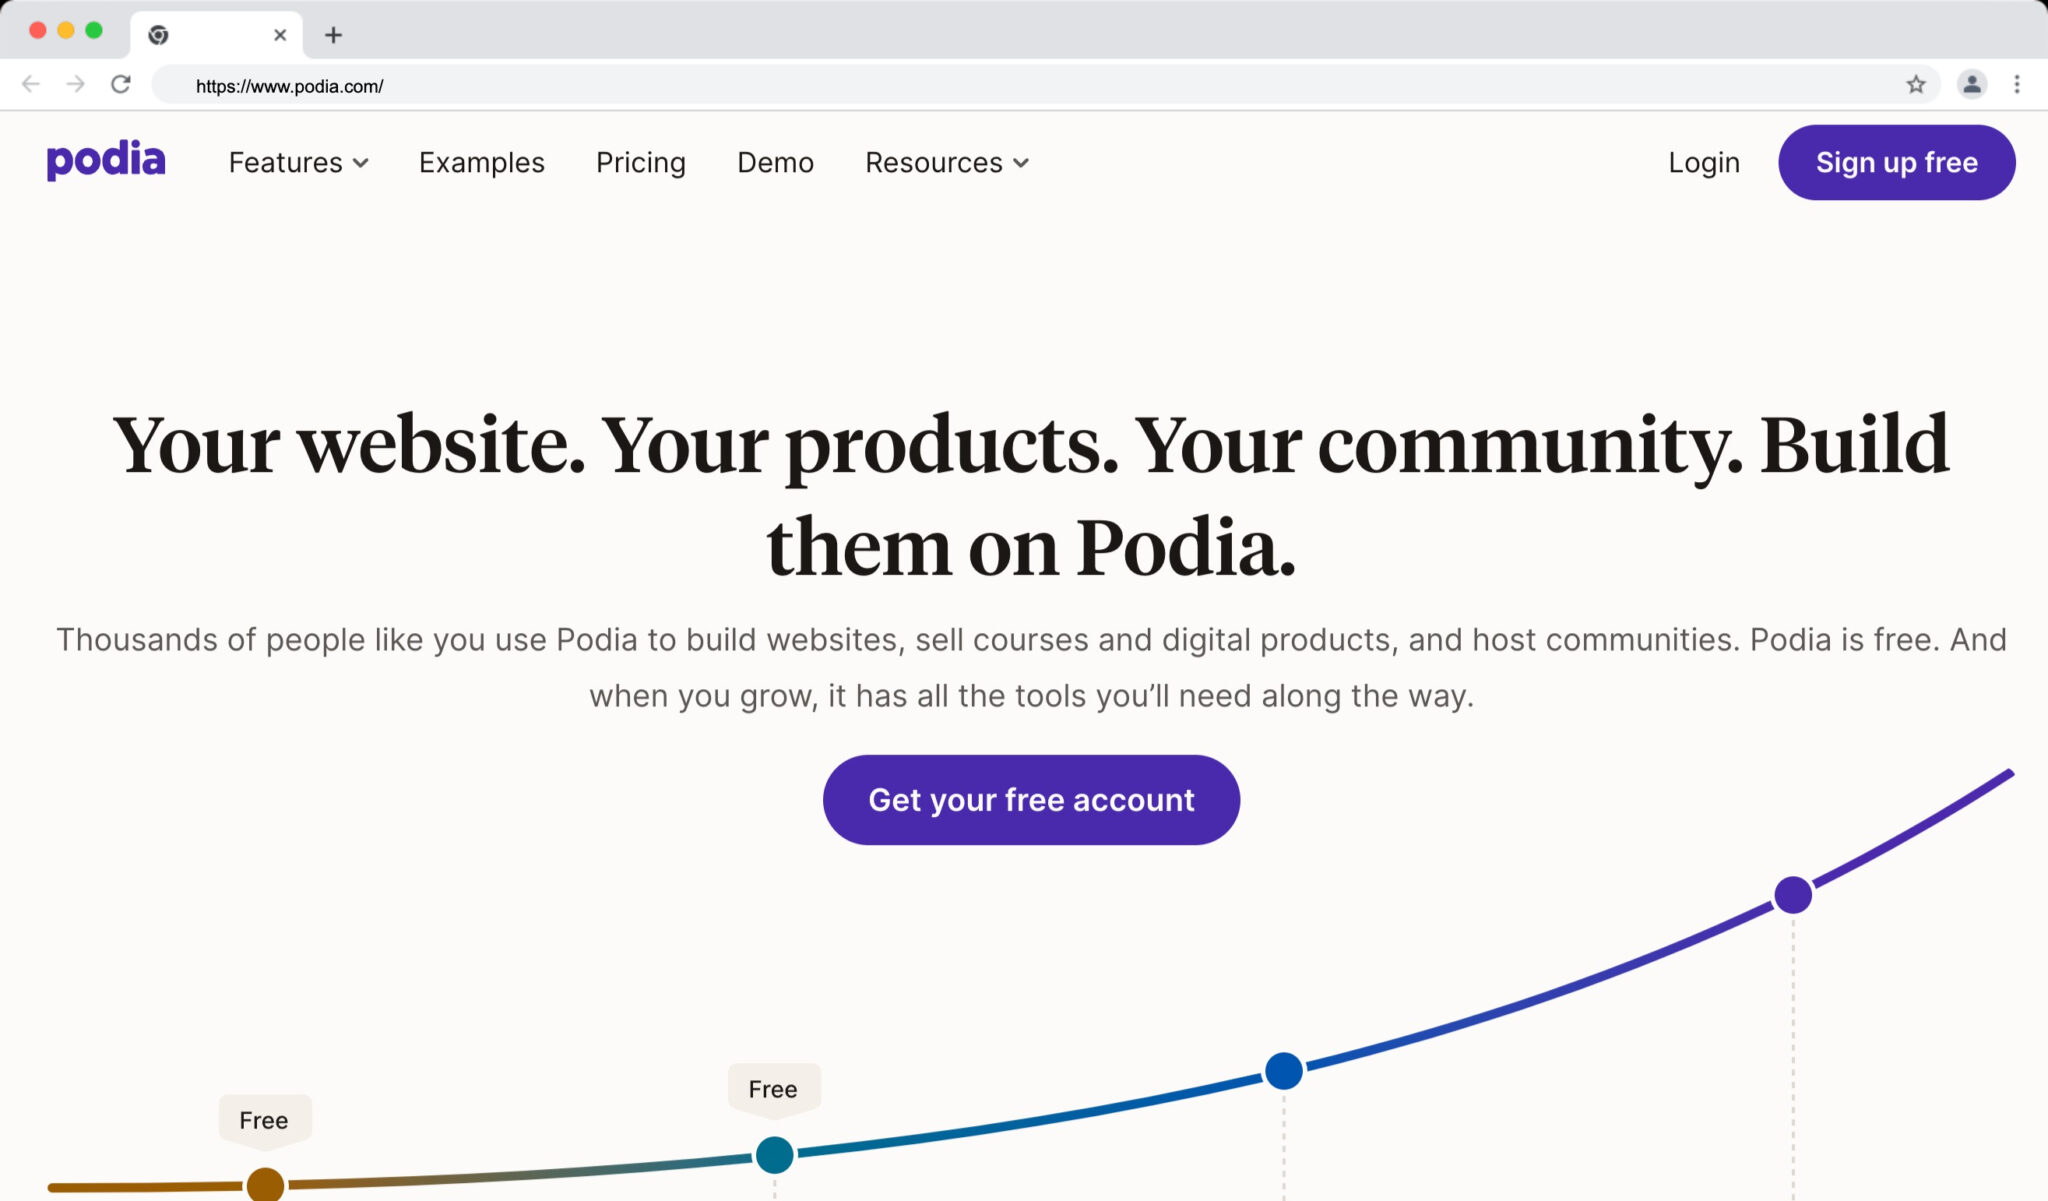Open the Demo link
The image size is (2048, 1201).
pyautogui.click(x=775, y=162)
